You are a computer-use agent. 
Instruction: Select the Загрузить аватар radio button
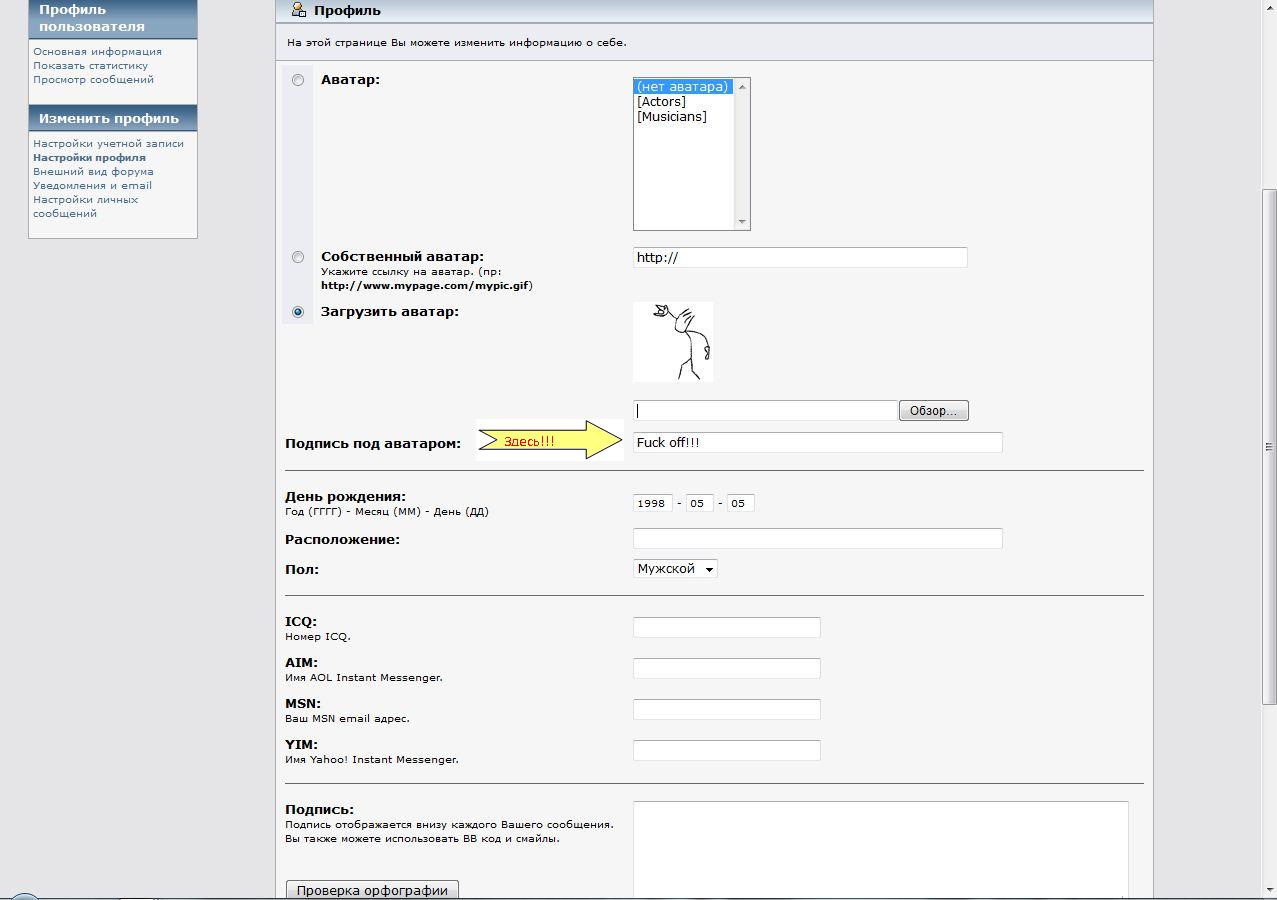coord(298,312)
